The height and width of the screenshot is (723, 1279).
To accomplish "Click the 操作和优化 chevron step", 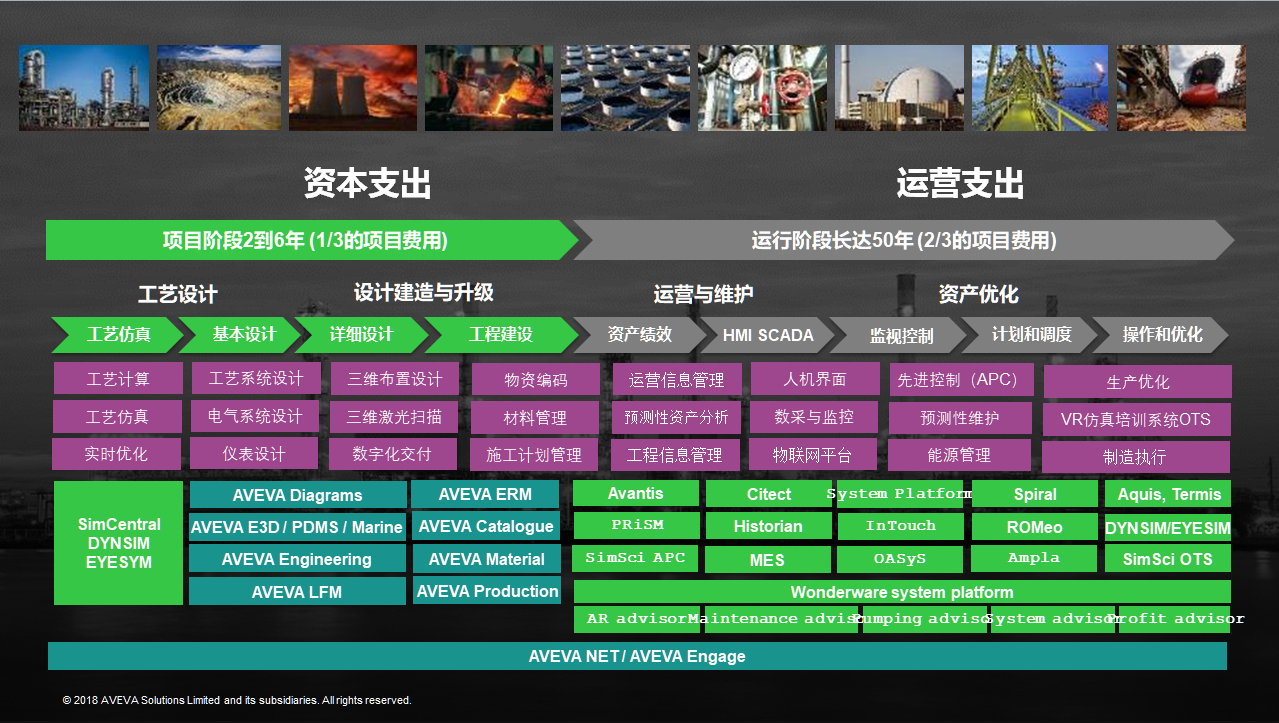I will pos(1161,335).
